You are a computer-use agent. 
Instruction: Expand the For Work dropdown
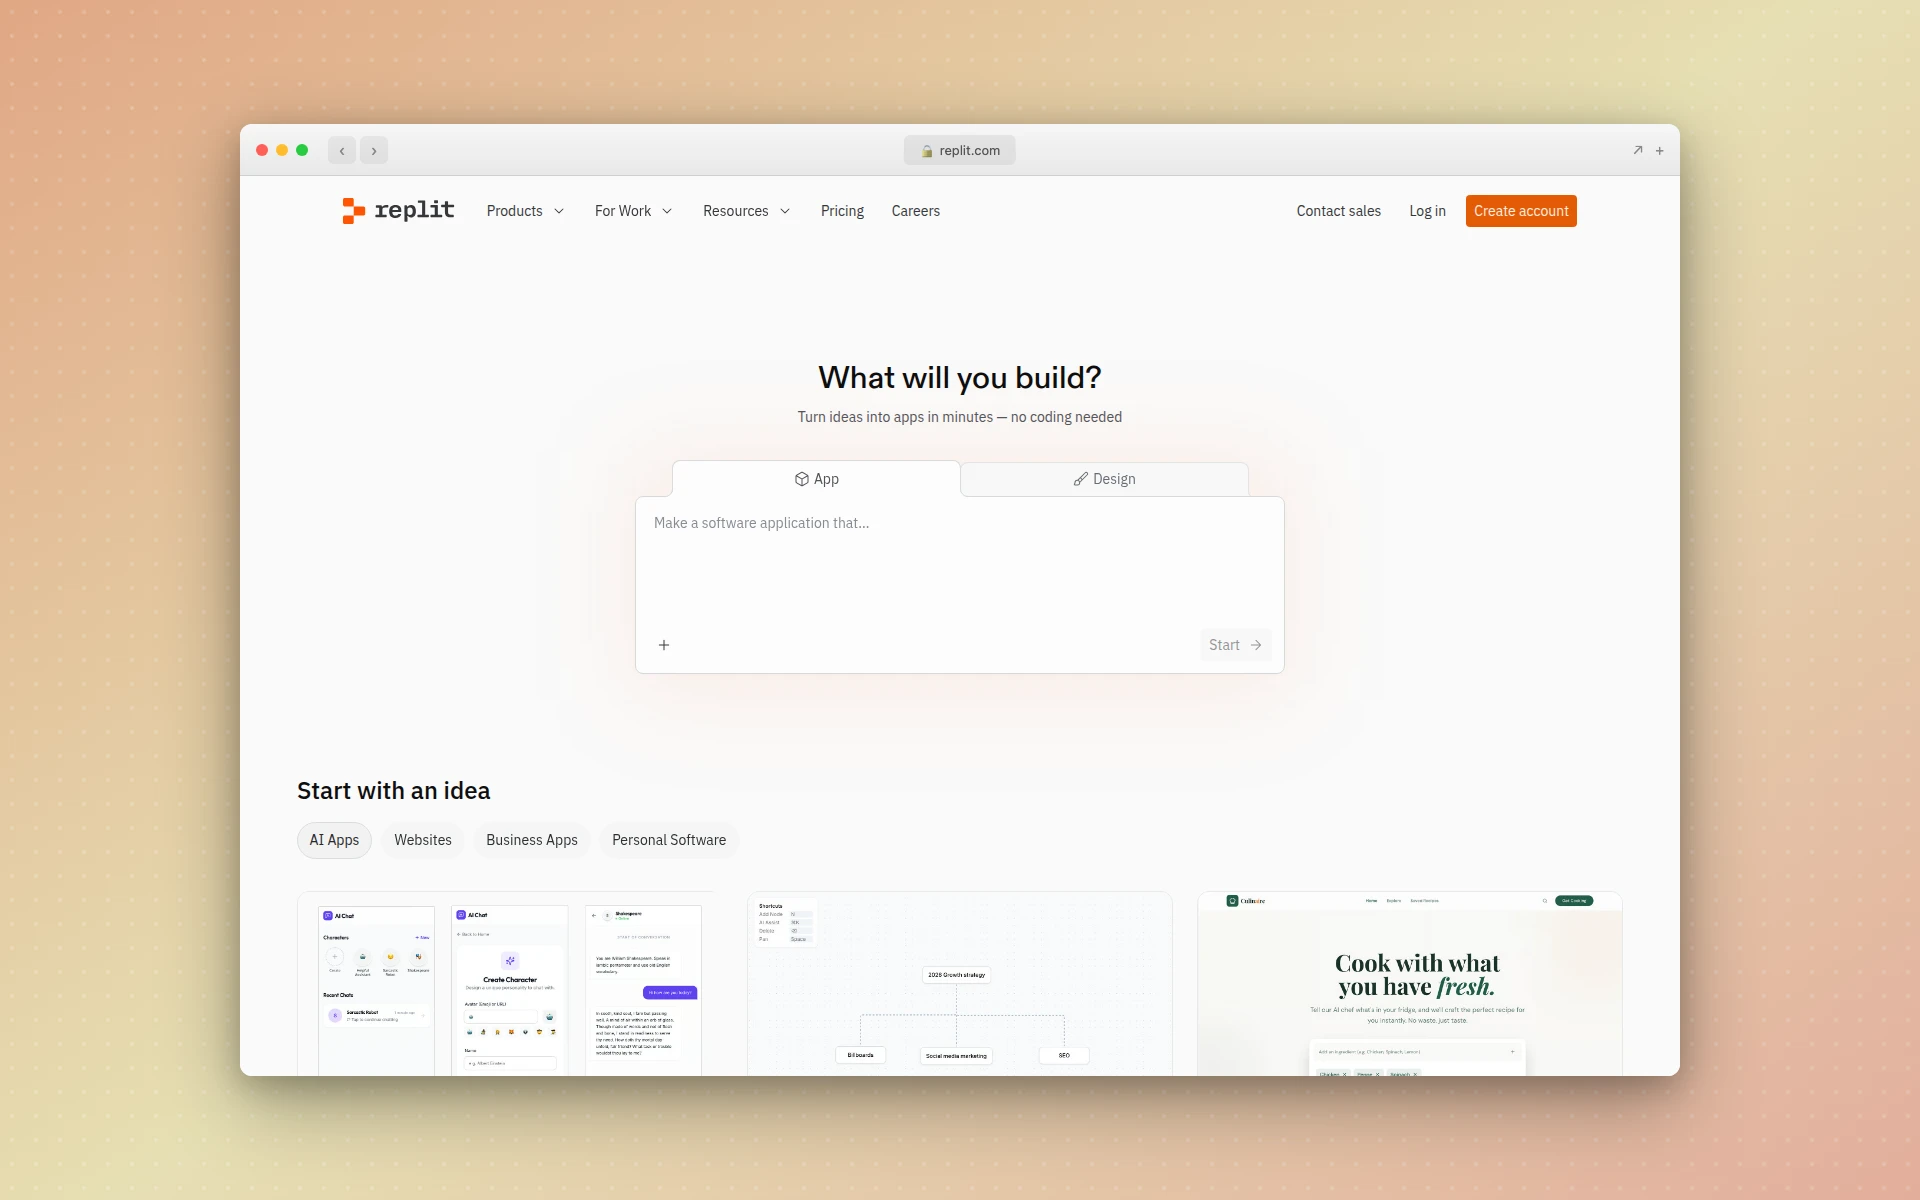click(x=633, y=211)
